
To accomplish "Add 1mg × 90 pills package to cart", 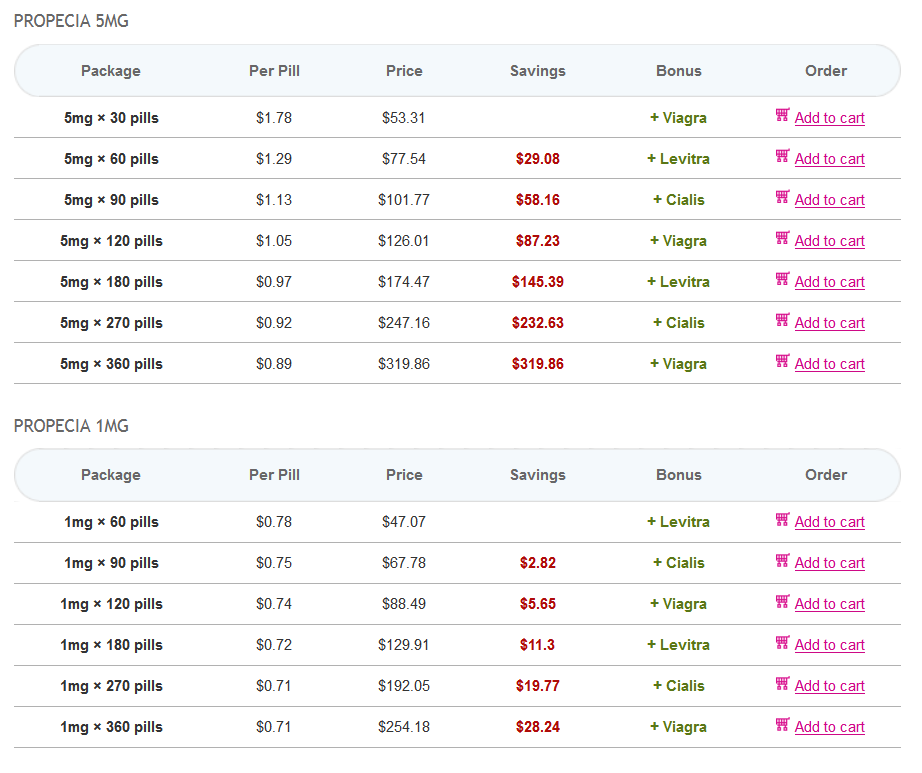I will 829,563.
